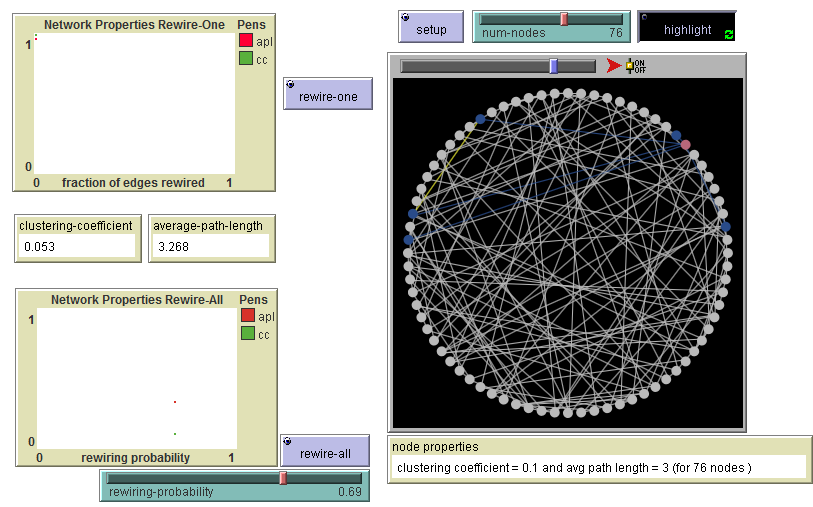
Task: Click the rewire-all button
Action: point(325,450)
